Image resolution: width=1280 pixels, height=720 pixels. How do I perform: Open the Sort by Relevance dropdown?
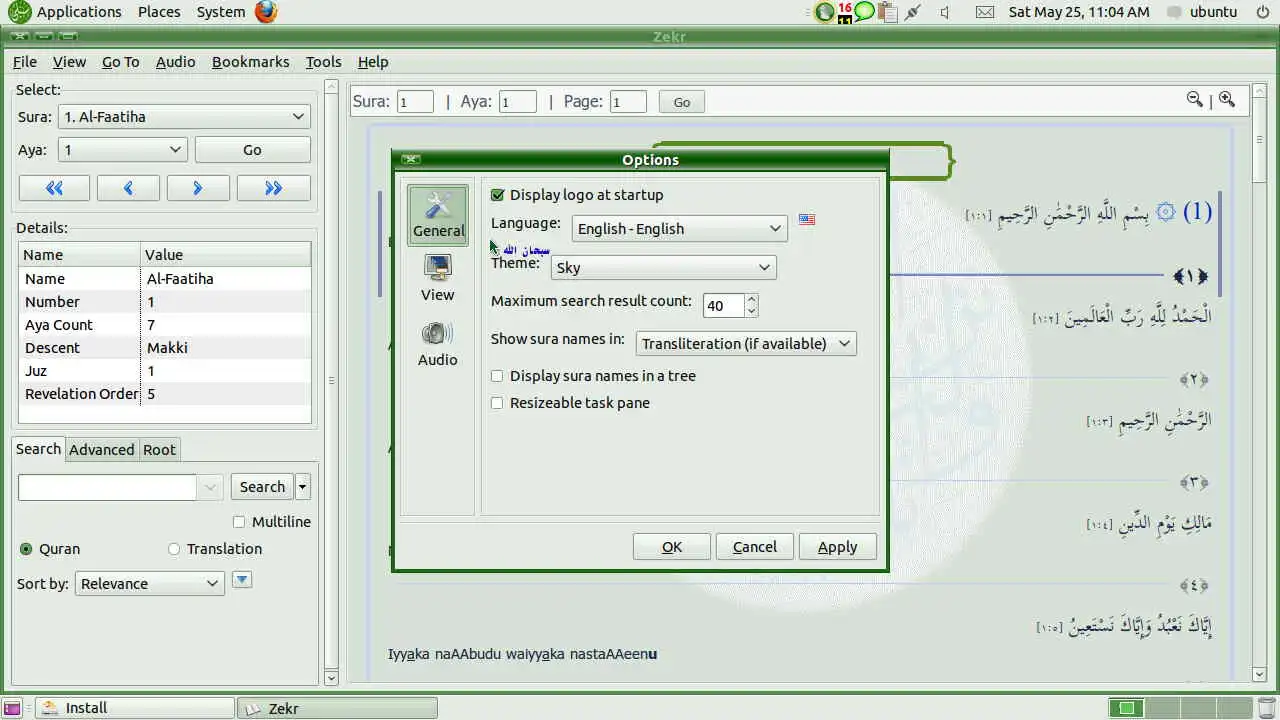150,584
